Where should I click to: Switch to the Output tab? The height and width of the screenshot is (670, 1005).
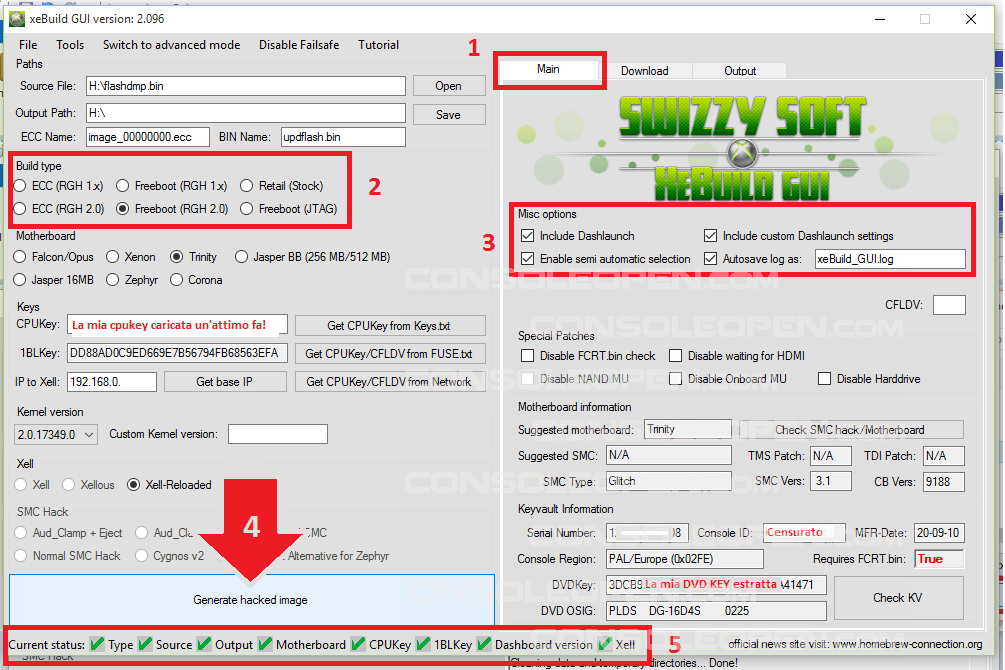tap(740, 71)
